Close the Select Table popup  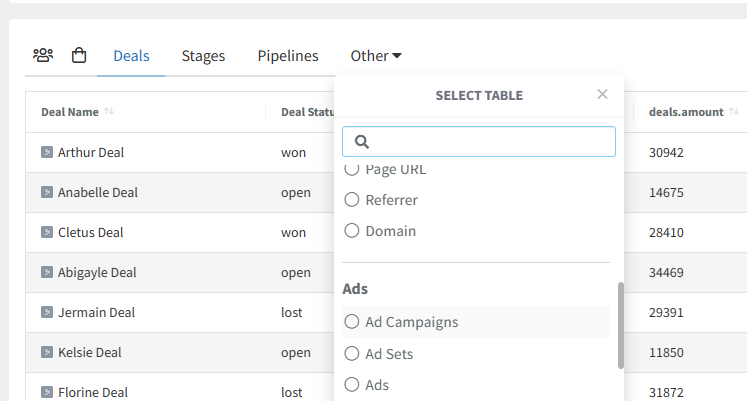point(602,94)
